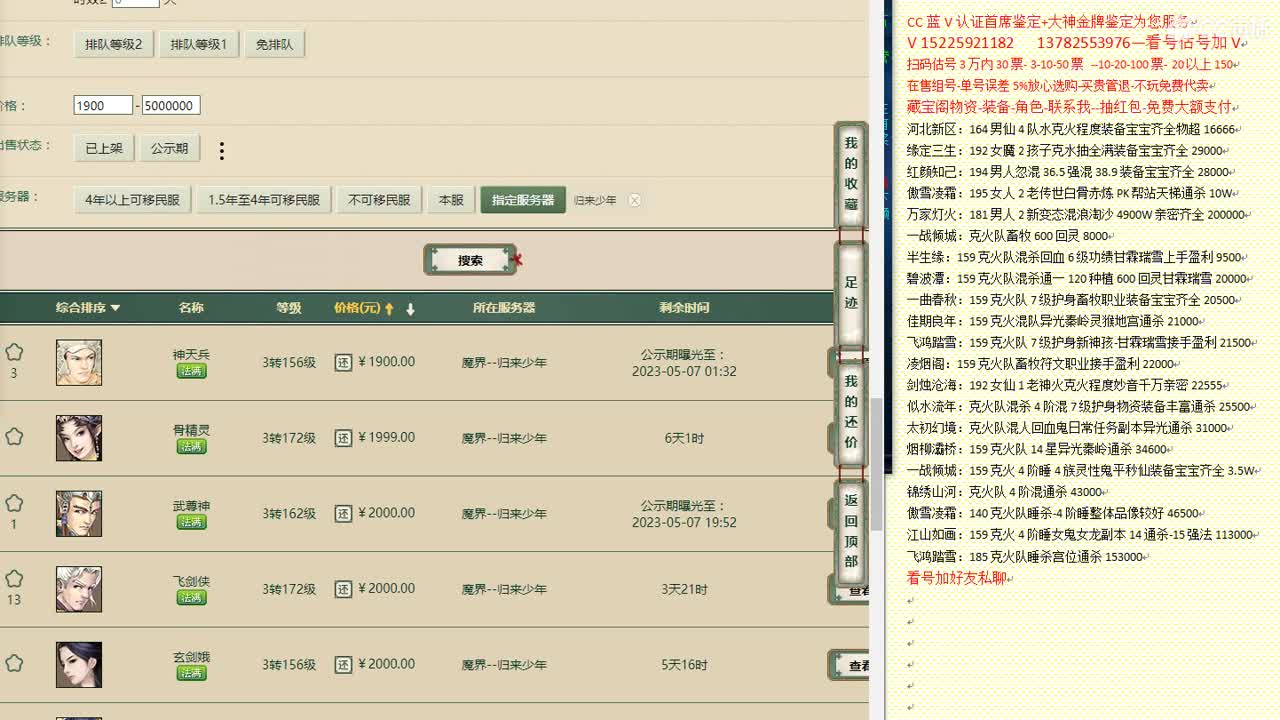Select 指定服务器 filter option
The height and width of the screenshot is (720, 1280).
pos(522,200)
